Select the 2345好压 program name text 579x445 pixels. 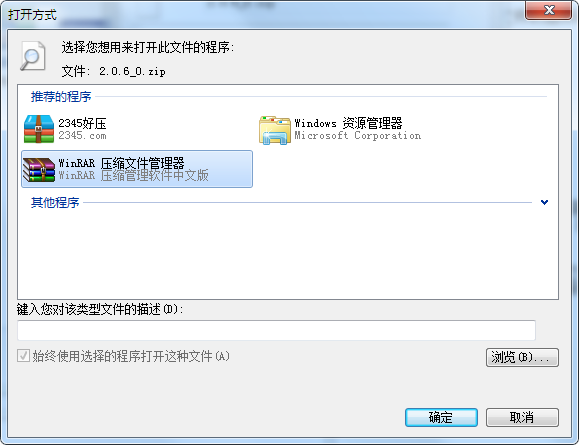(82, 123)
